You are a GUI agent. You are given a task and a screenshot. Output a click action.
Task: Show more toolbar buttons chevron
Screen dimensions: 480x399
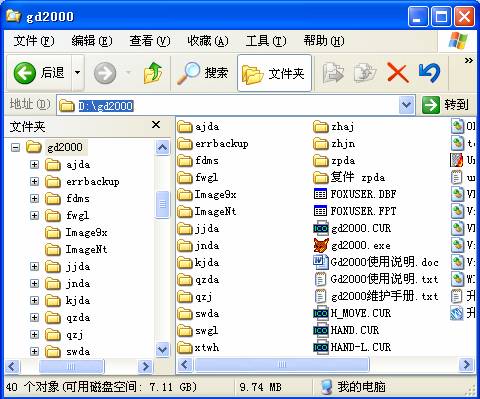469,60
